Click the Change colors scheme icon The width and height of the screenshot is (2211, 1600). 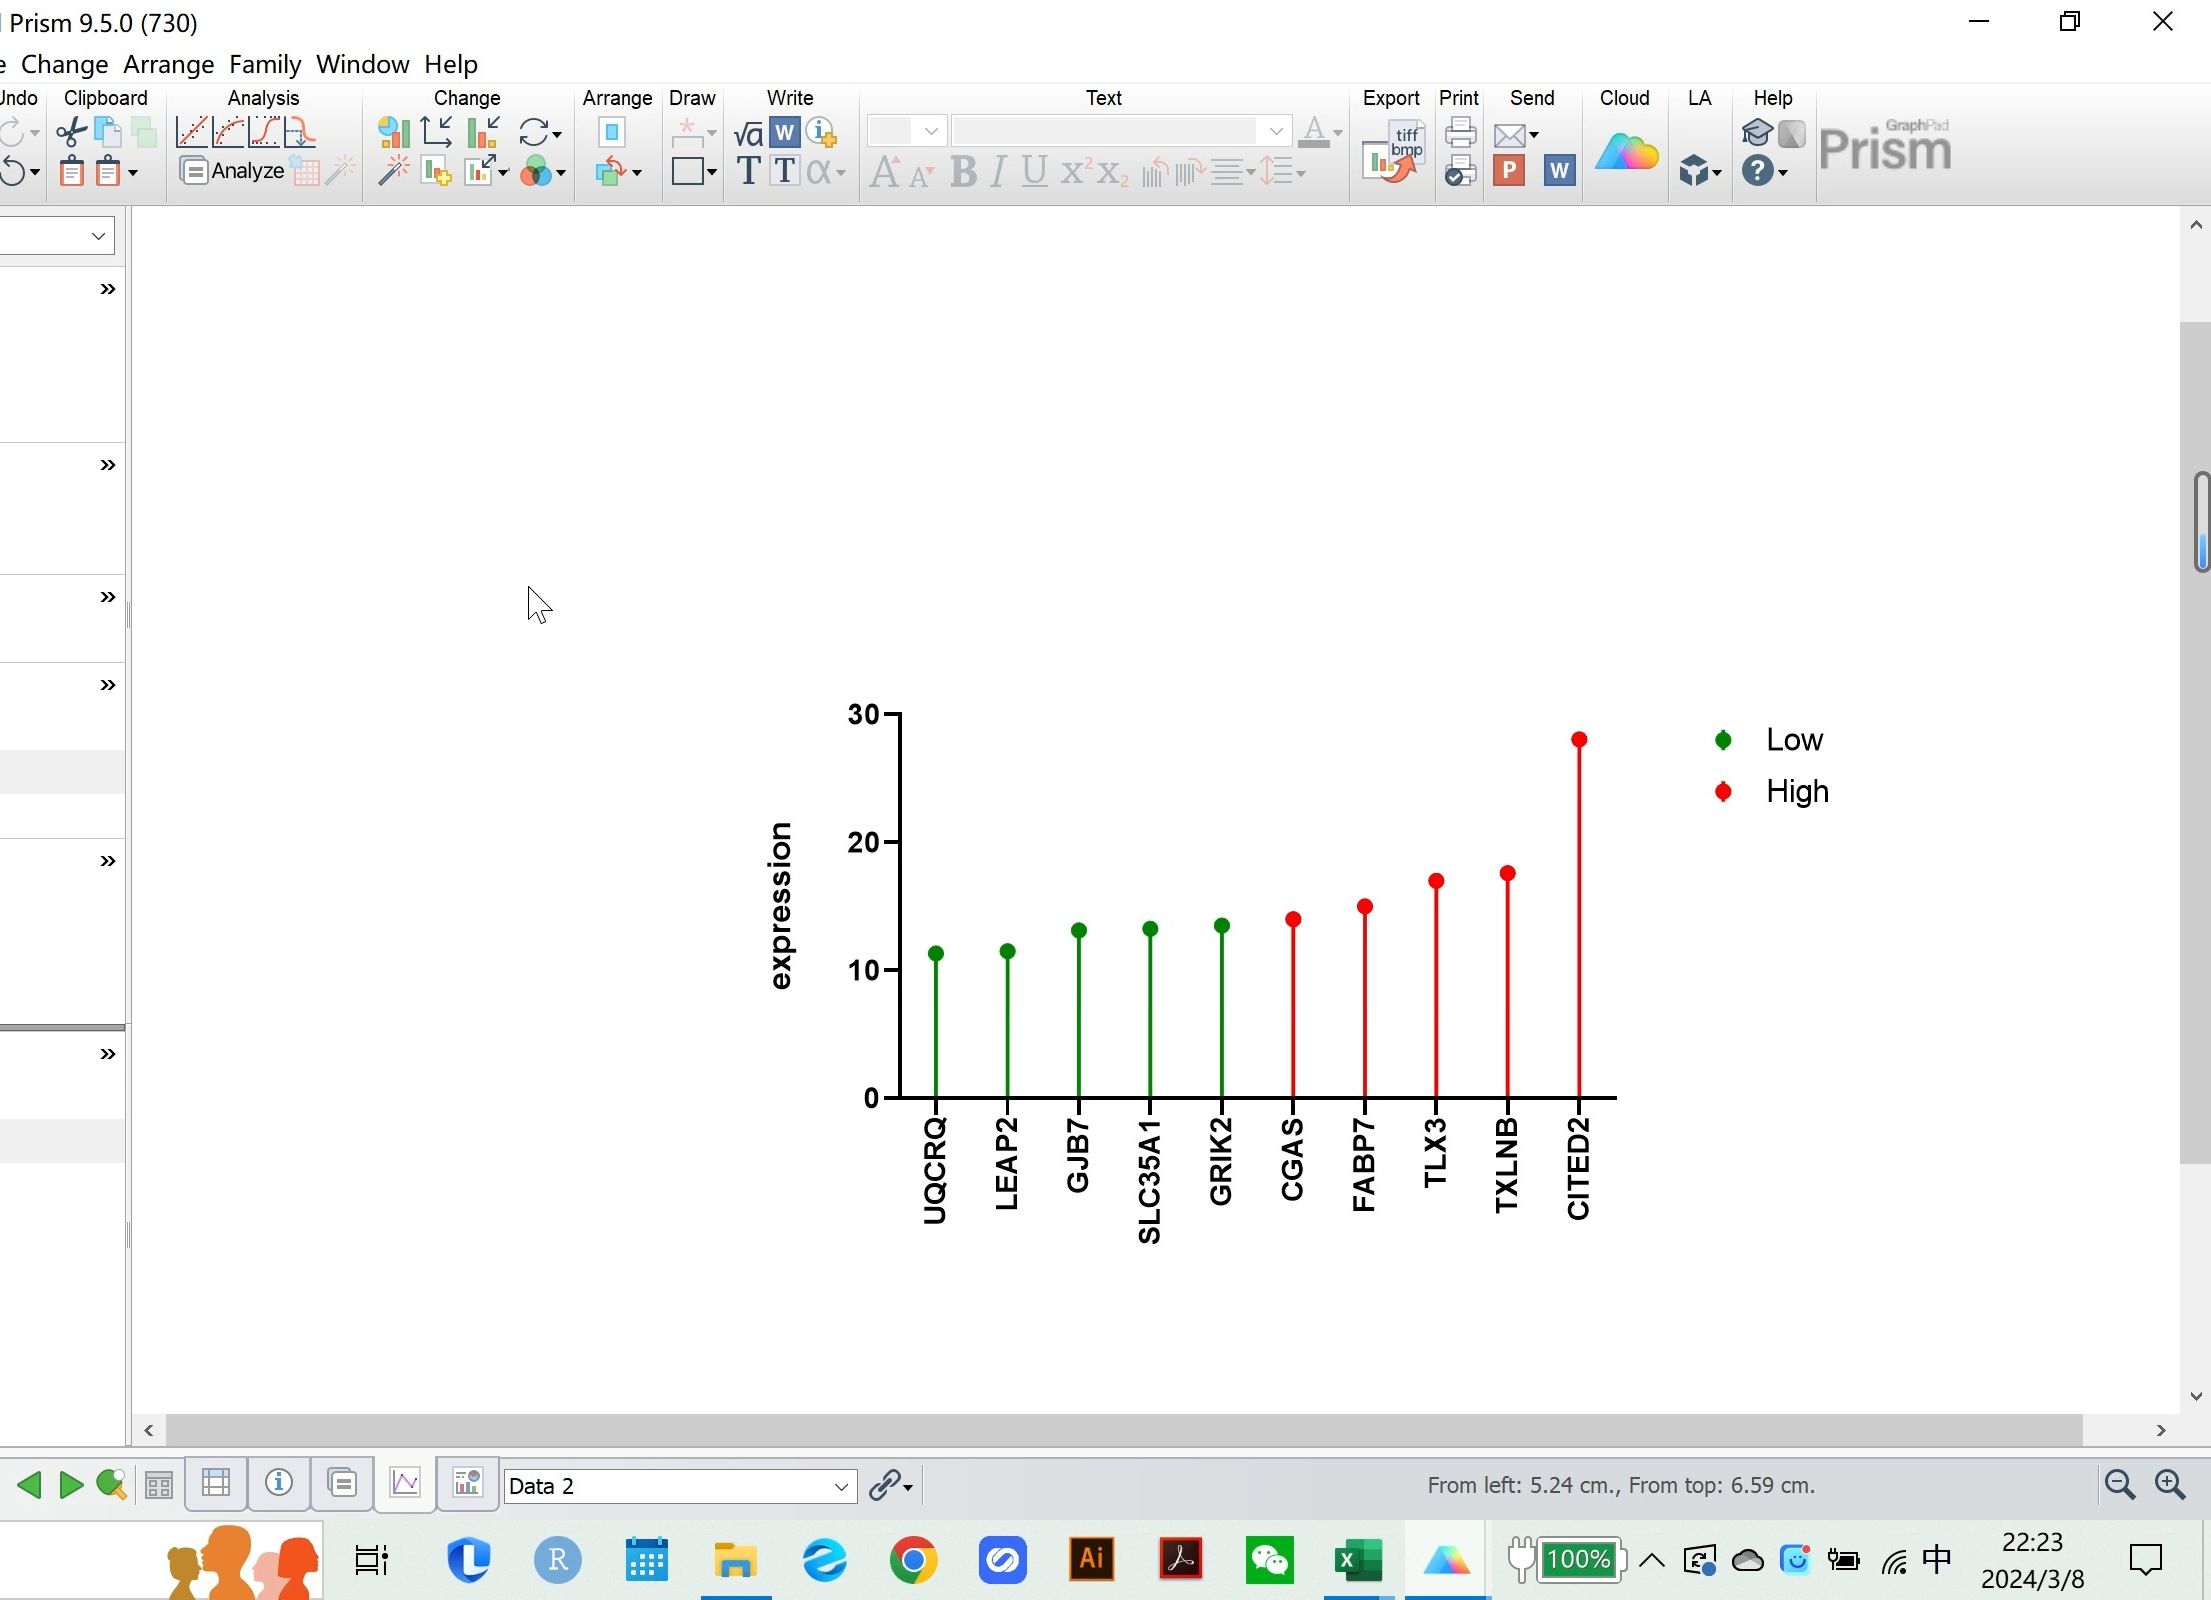537,172
